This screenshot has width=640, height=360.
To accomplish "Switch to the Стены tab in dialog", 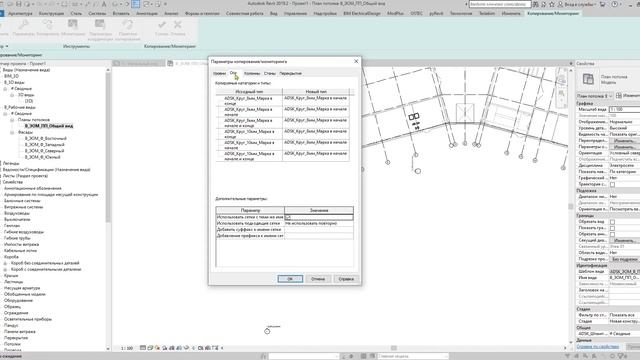I will [269, 73].
